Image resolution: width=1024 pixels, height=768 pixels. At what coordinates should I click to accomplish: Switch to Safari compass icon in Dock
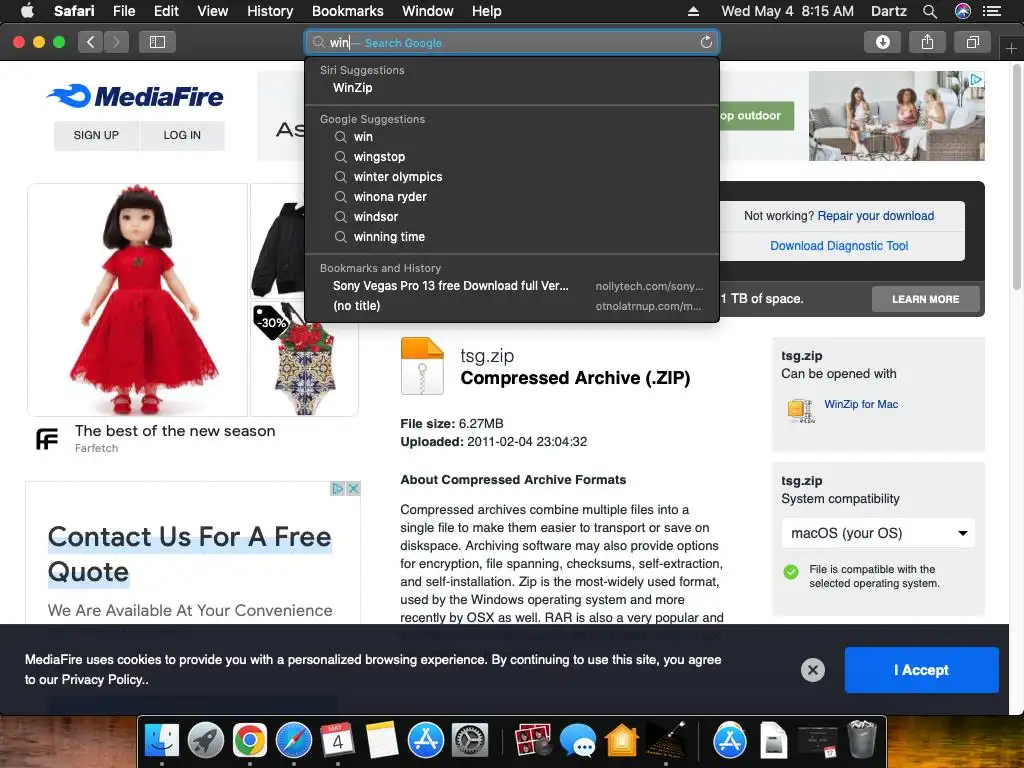[294, 741]
